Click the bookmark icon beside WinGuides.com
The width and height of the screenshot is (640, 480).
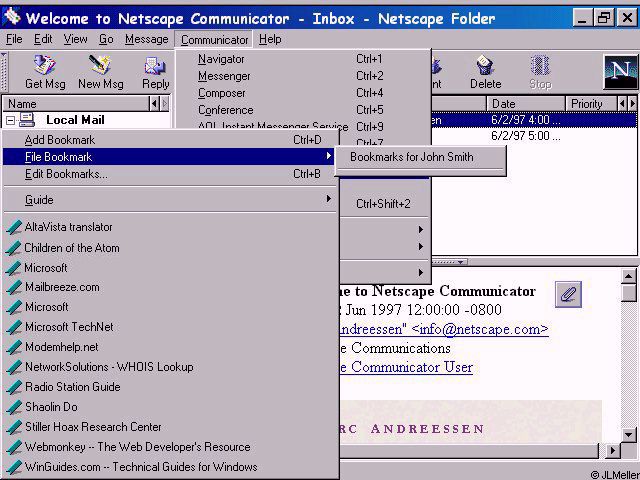coord(14,467)
